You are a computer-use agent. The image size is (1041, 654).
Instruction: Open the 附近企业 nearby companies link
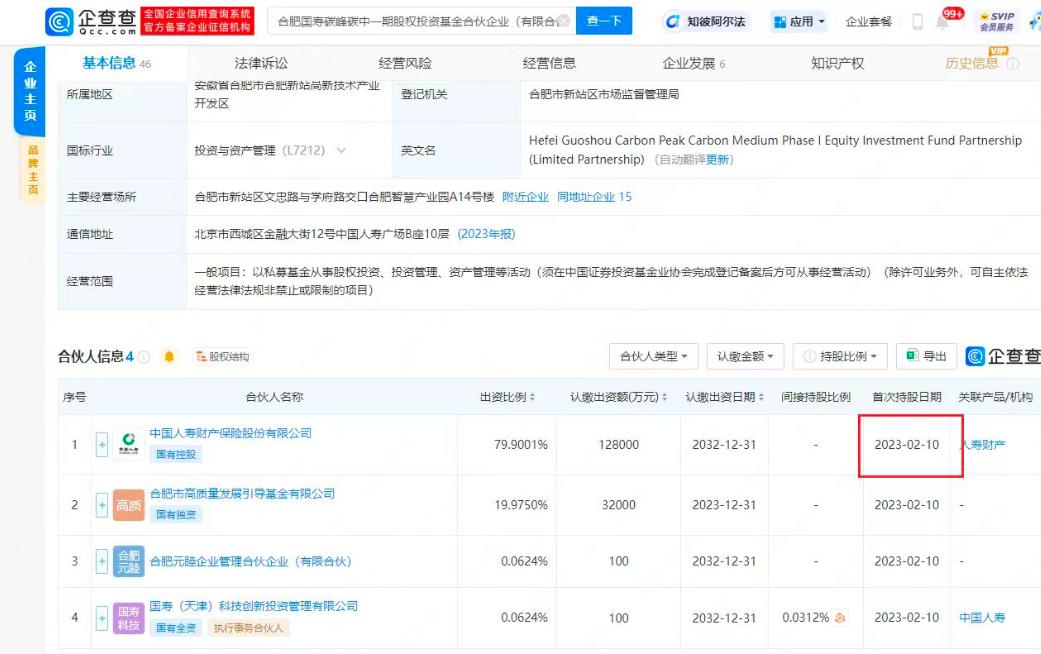pyautogui.click(x=525, y=197)
